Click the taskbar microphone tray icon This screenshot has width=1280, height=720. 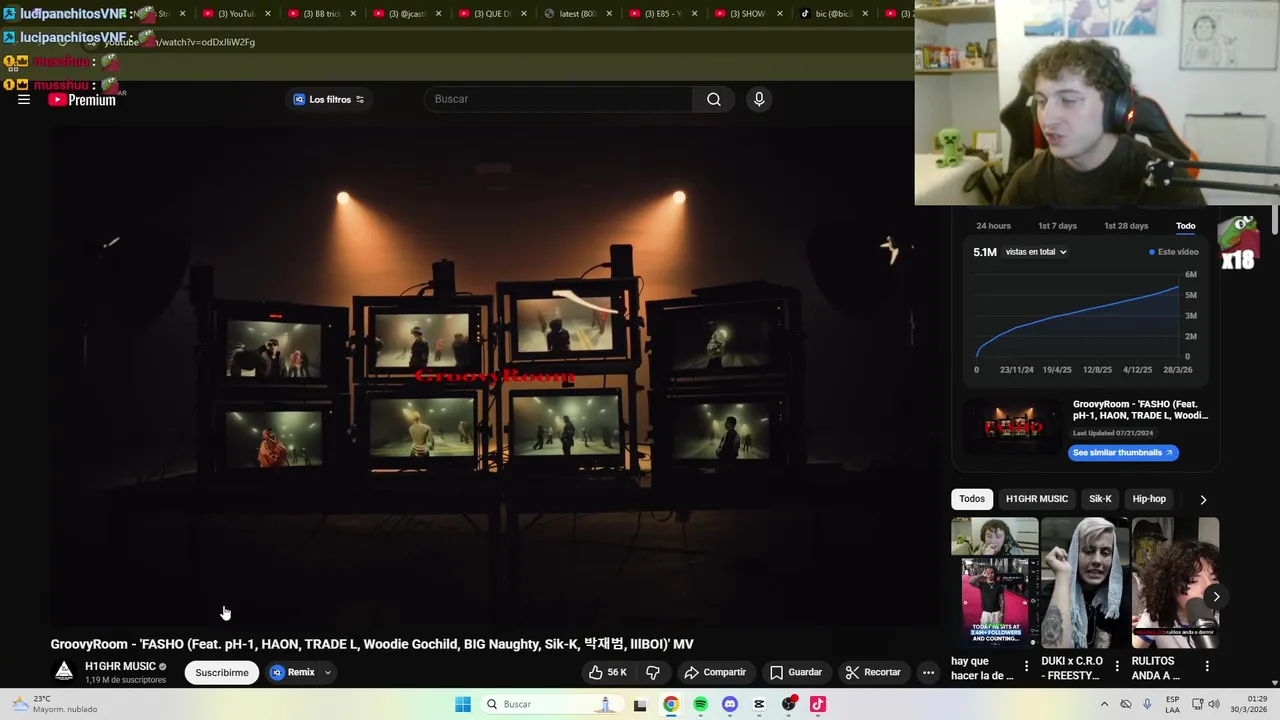1147,704
